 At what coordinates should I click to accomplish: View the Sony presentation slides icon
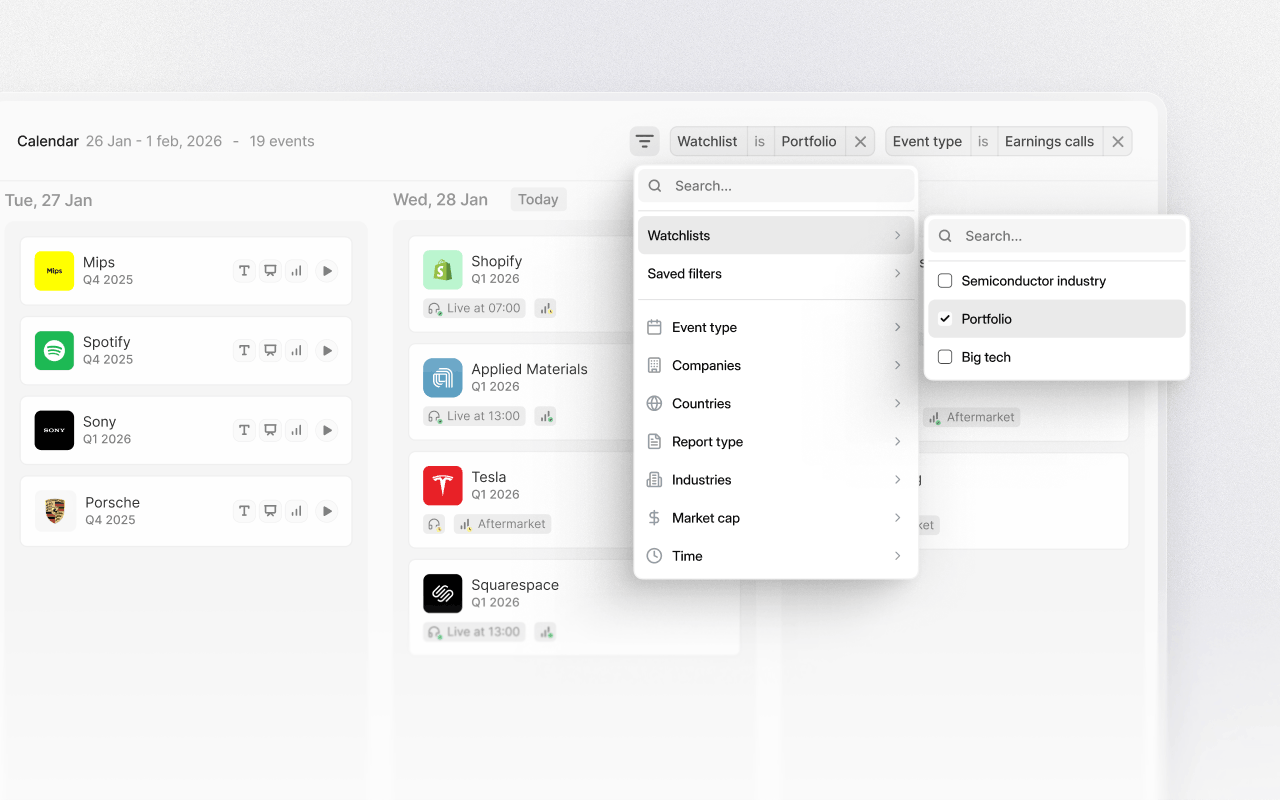270,430
